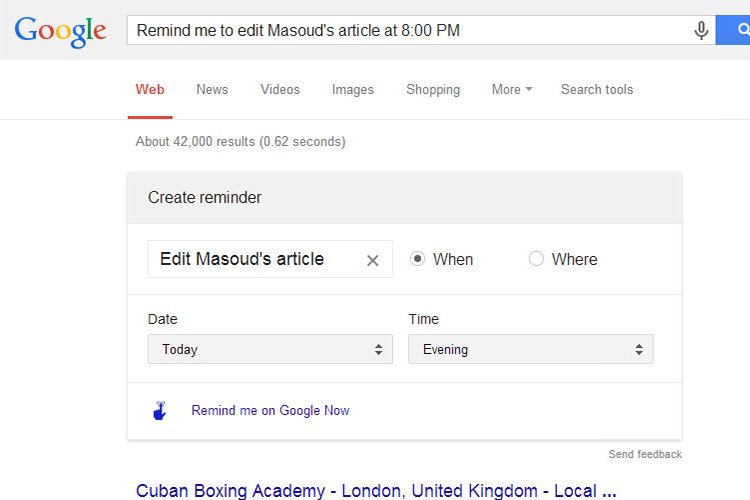Click into the Google search query field

pos(409,30)
